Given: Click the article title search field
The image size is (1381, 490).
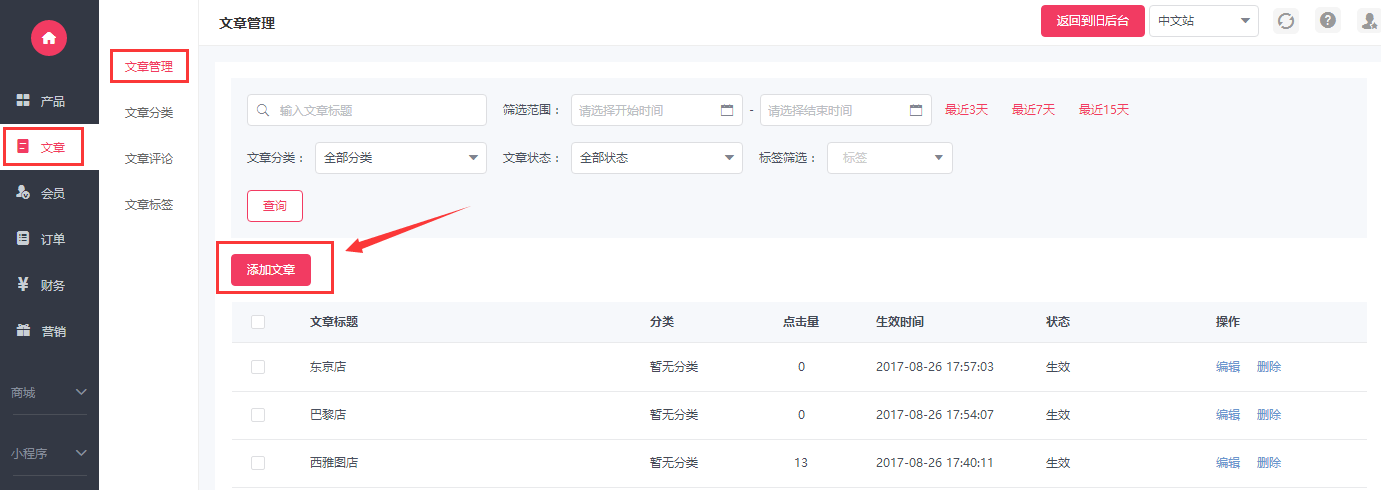Looking at the screenshot, I should (x=346, y=111).
